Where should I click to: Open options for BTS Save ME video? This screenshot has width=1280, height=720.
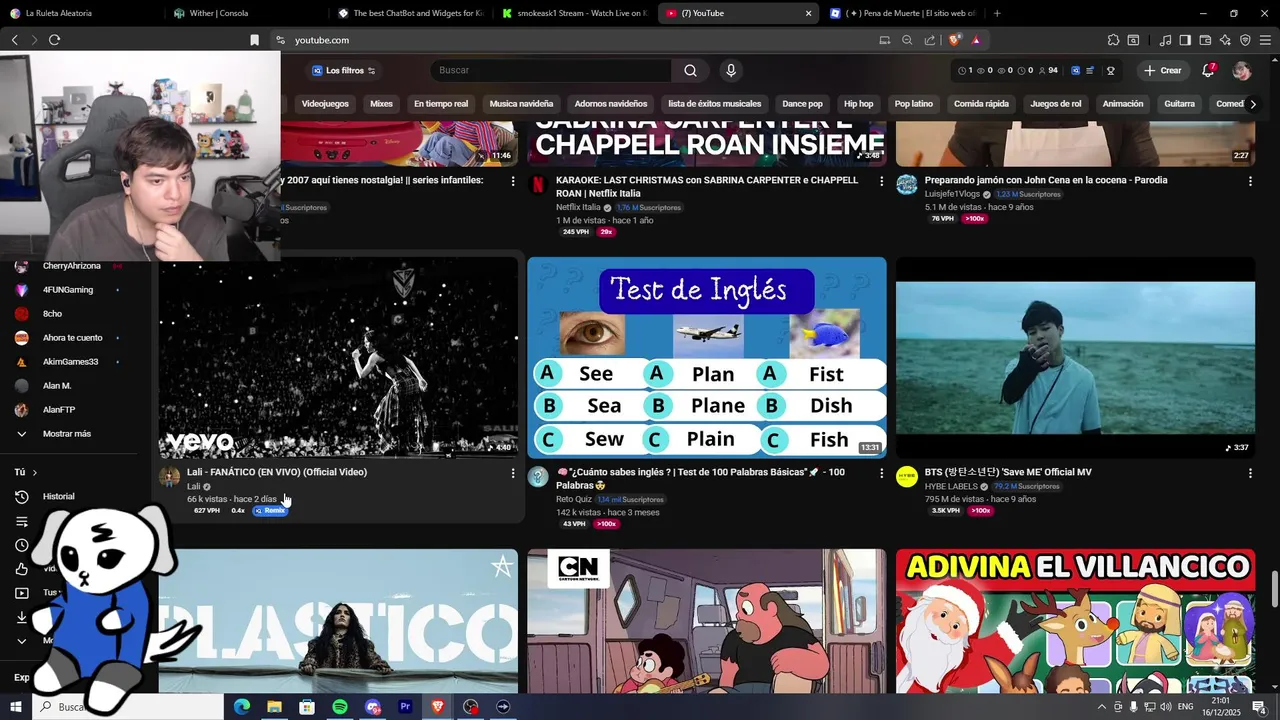coord(1249,473)
